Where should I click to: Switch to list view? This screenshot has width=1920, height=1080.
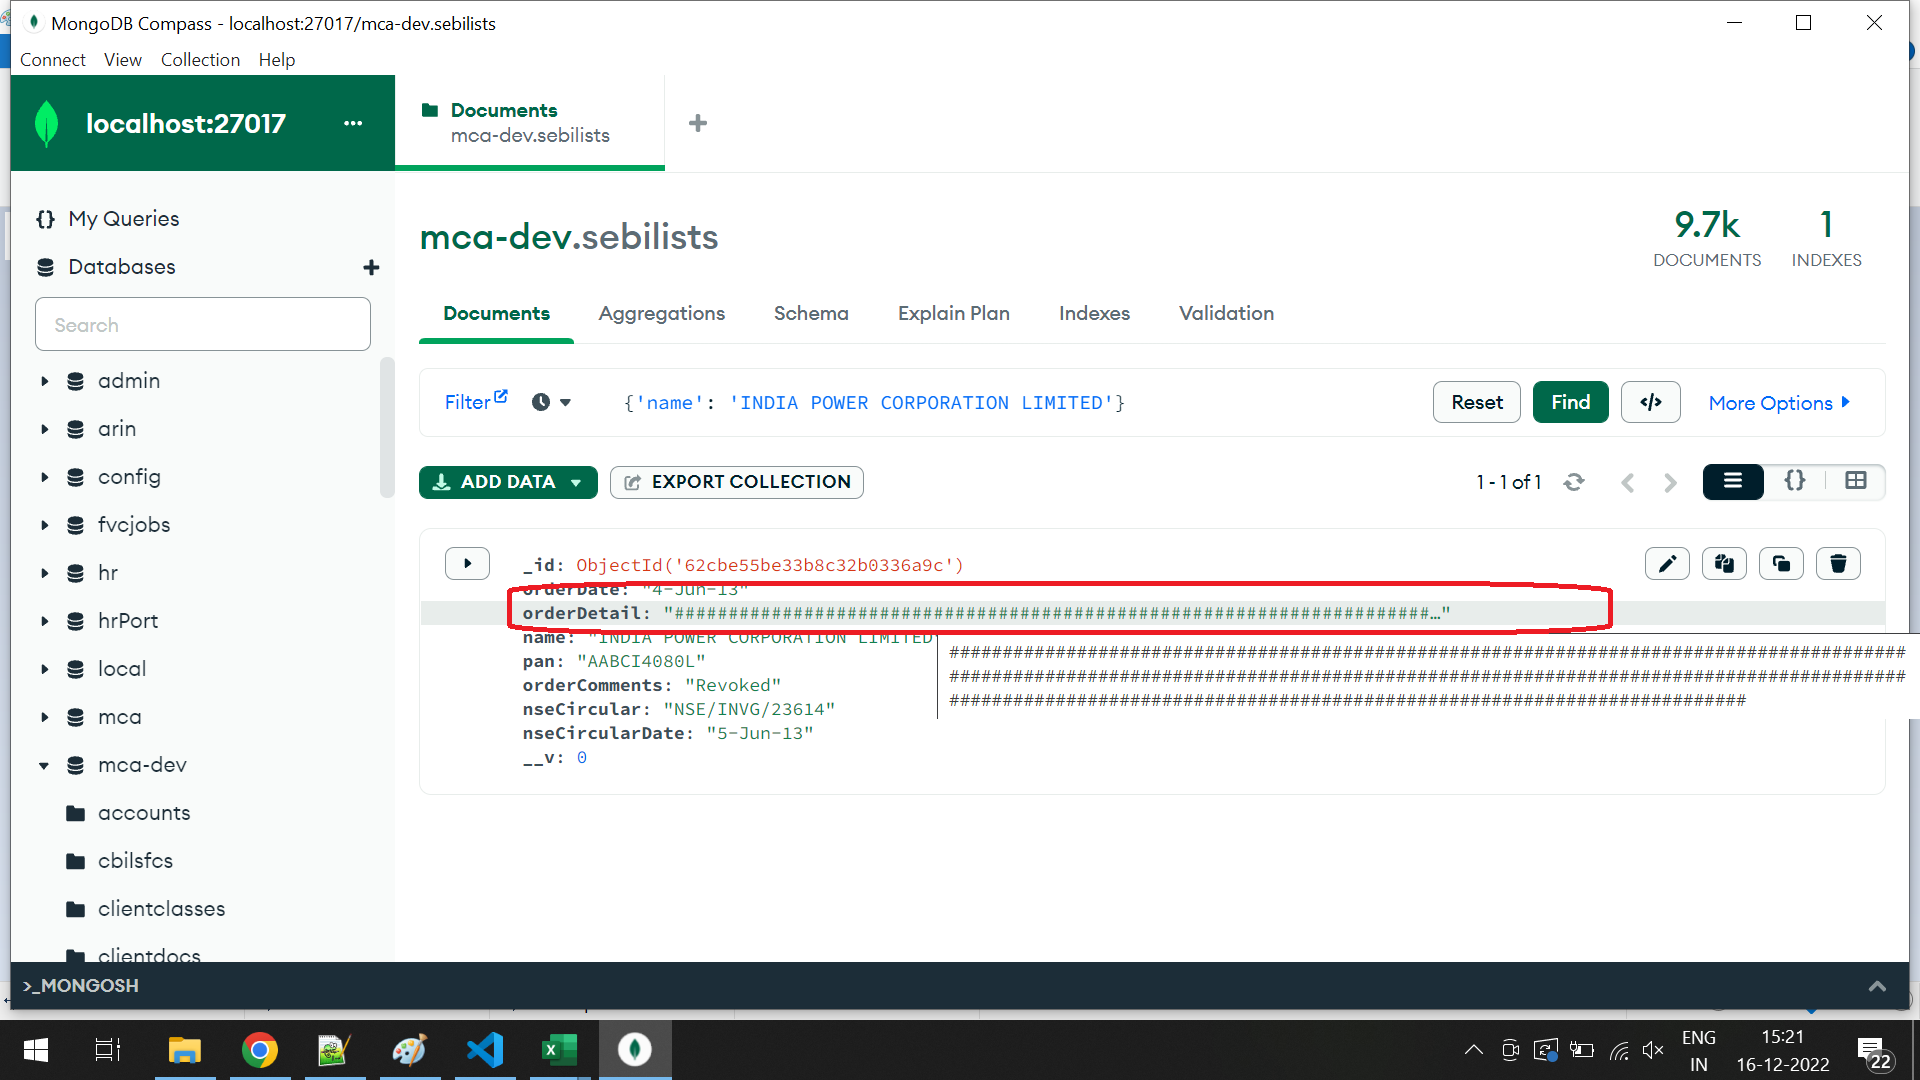coord(1732,482)
